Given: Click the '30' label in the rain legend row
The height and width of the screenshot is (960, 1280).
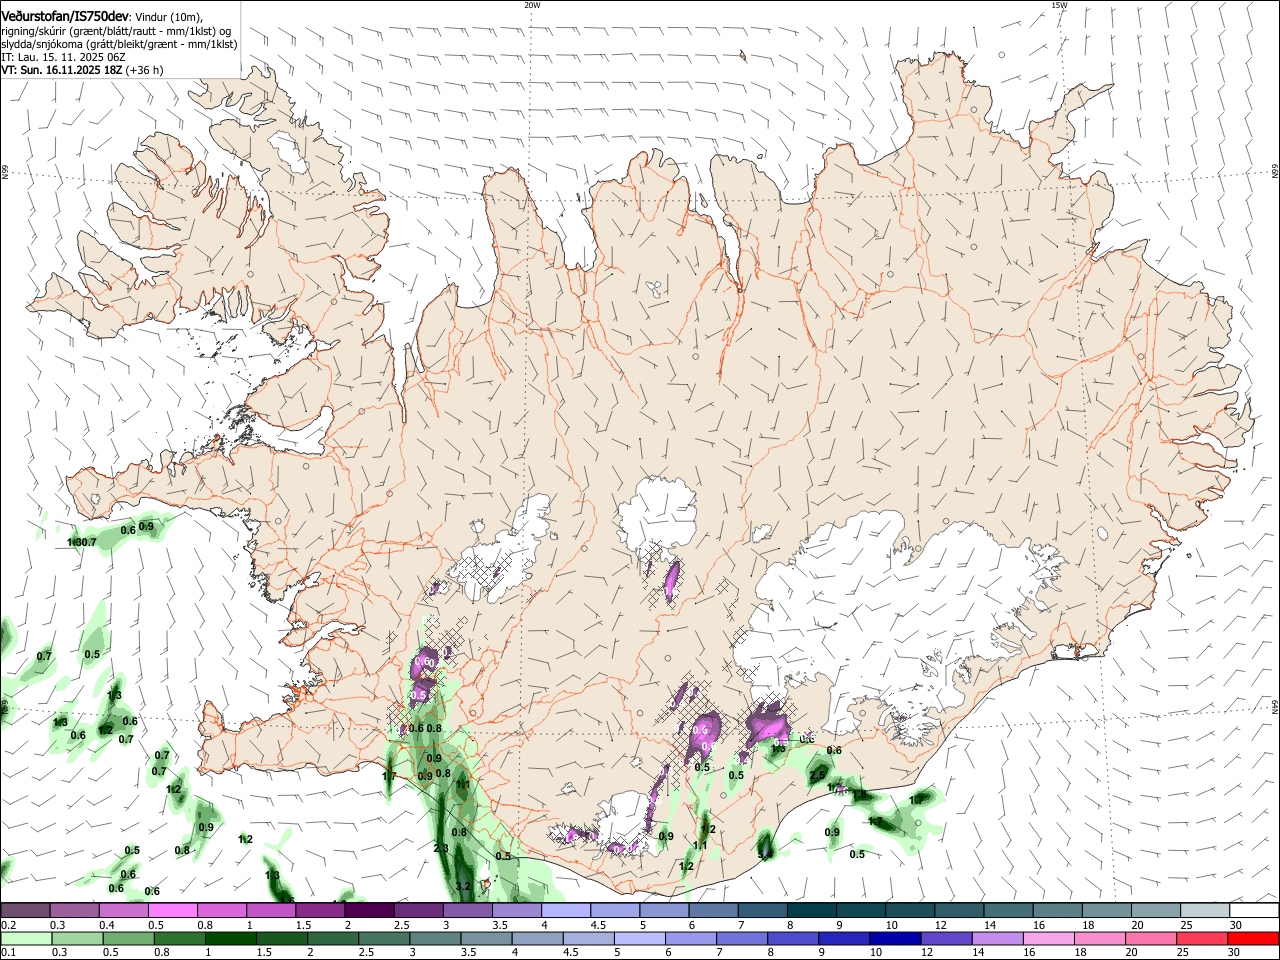Looking at the screenshot, I should (x=1235, y=953).
